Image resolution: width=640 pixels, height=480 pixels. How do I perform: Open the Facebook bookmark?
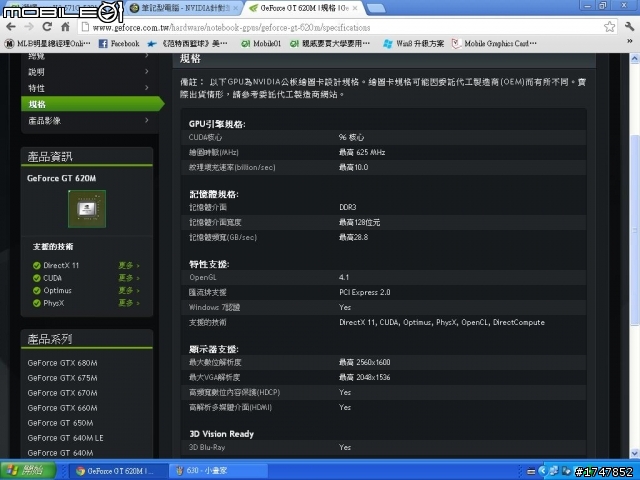[119, 43]
